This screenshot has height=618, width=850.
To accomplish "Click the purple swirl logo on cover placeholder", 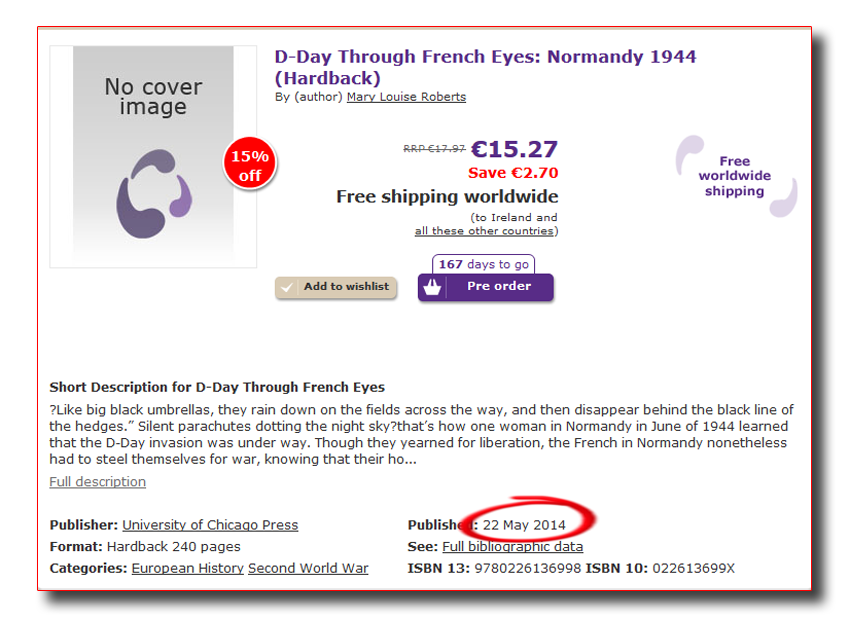I will (154, 194).
